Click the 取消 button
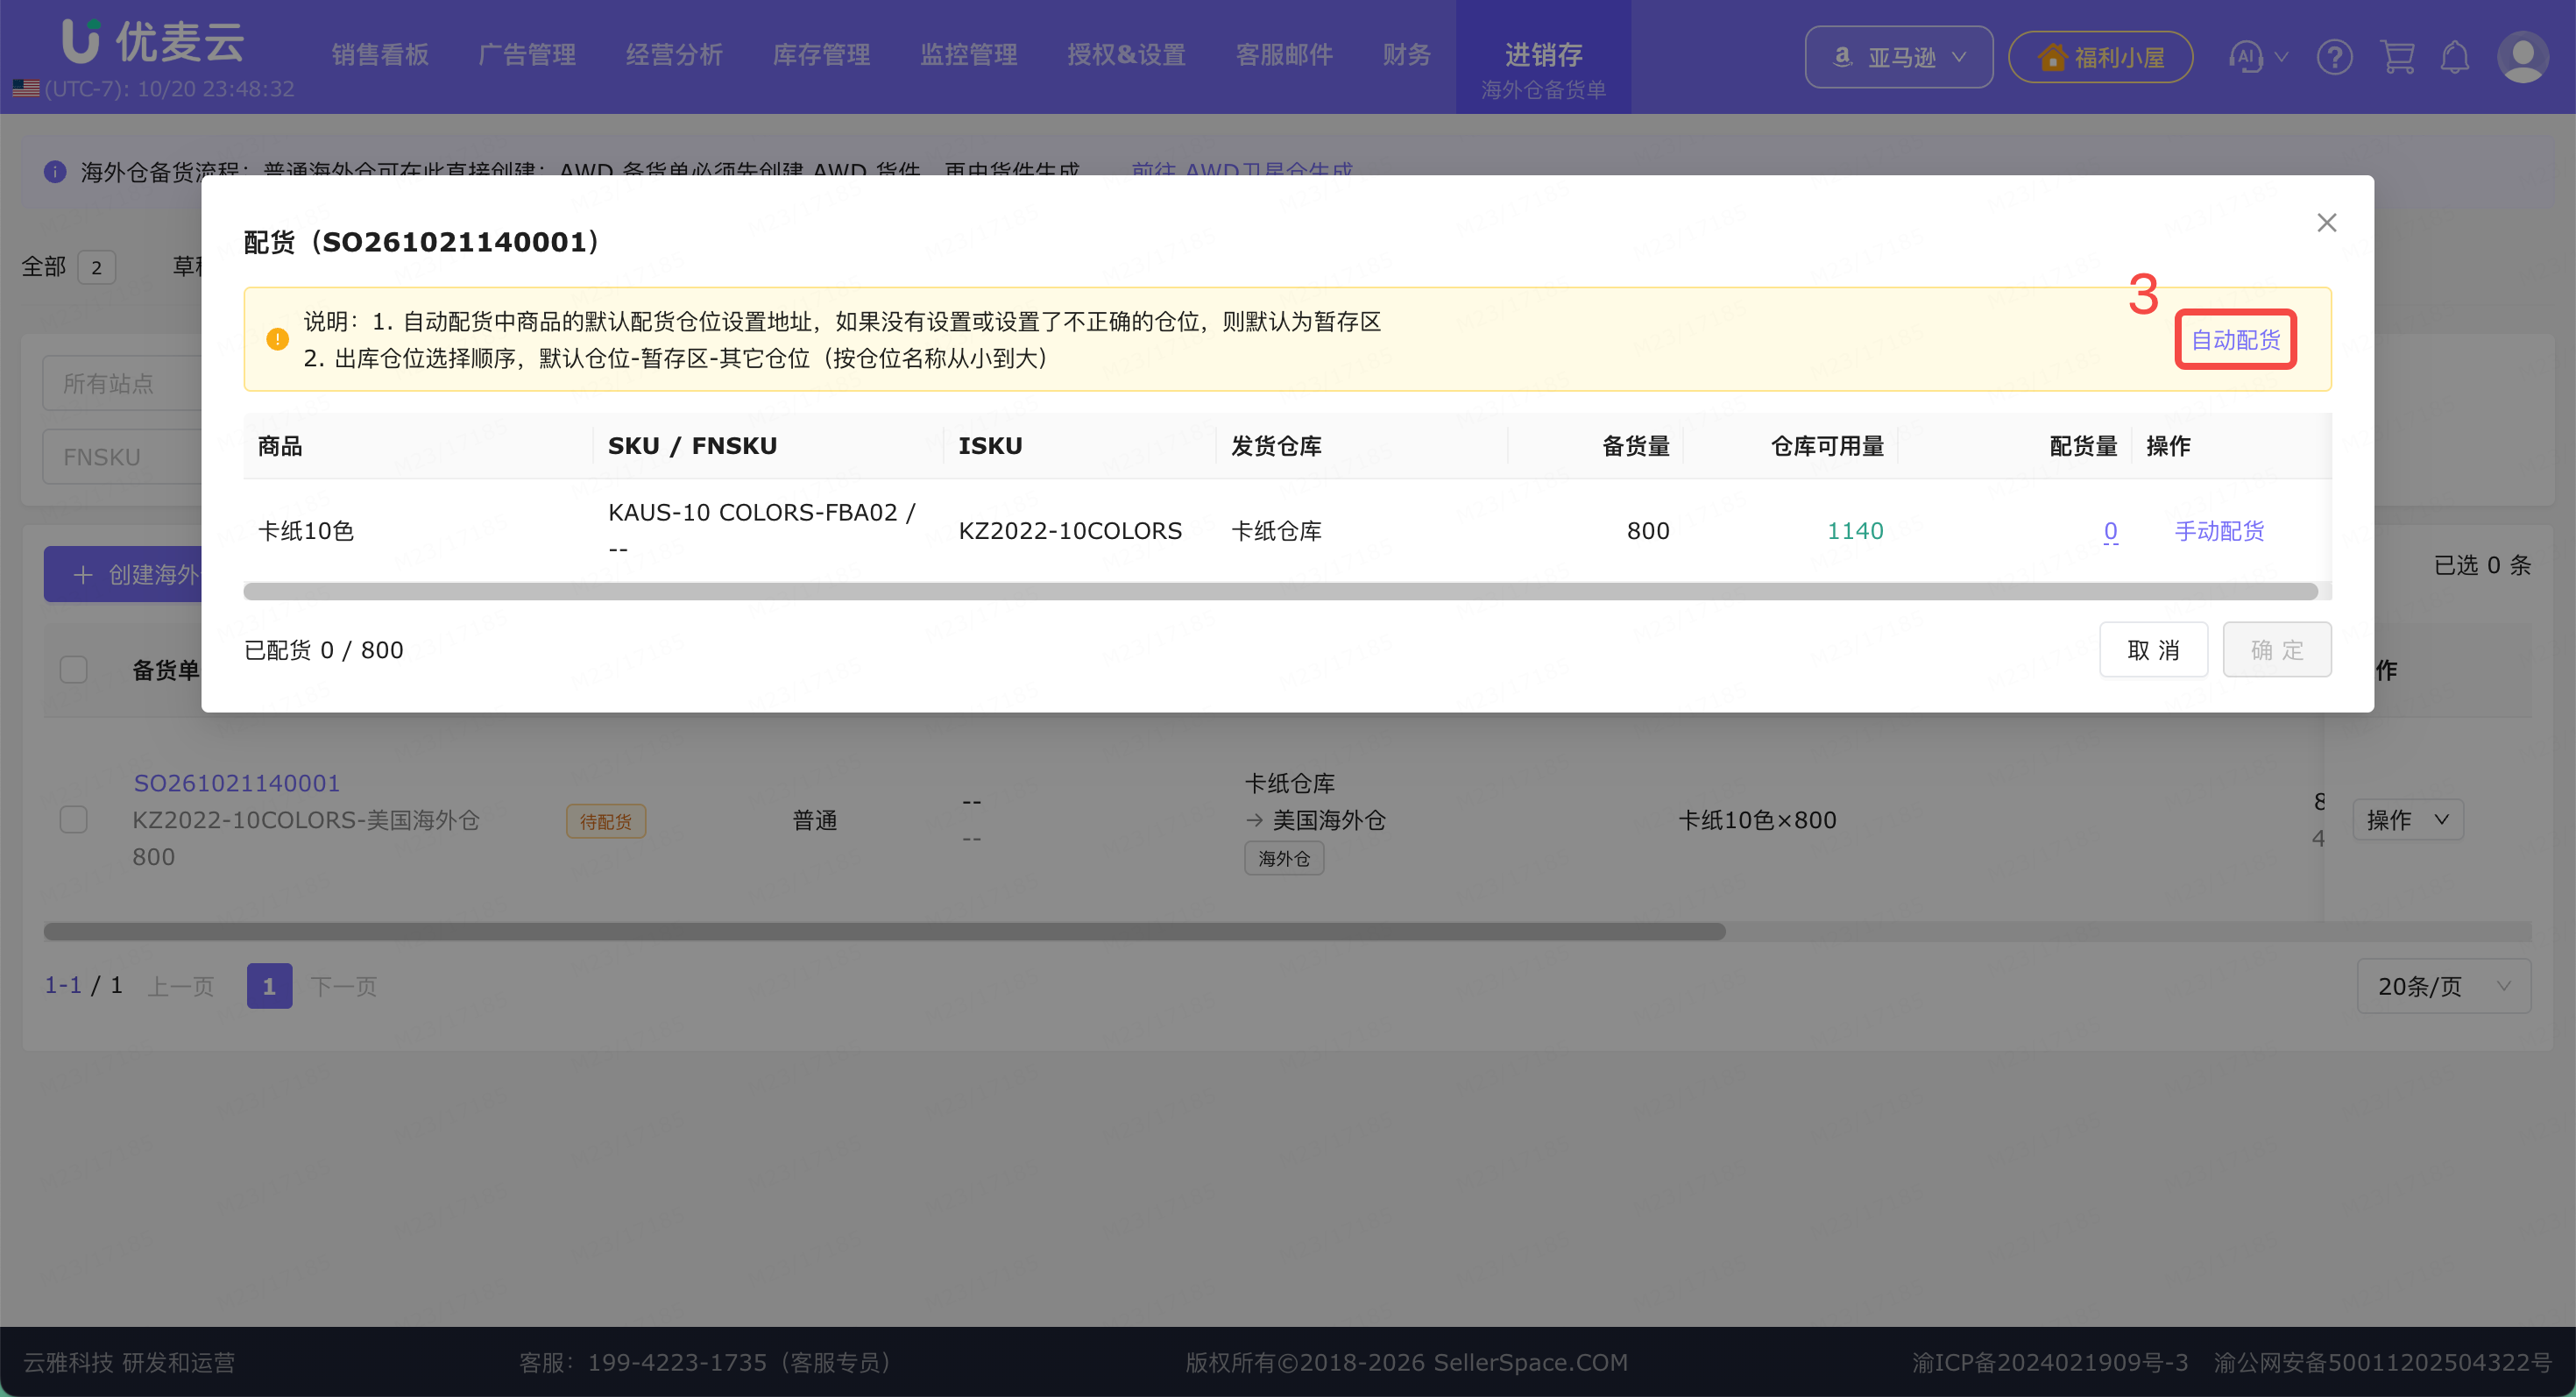 pos(2153,650)
